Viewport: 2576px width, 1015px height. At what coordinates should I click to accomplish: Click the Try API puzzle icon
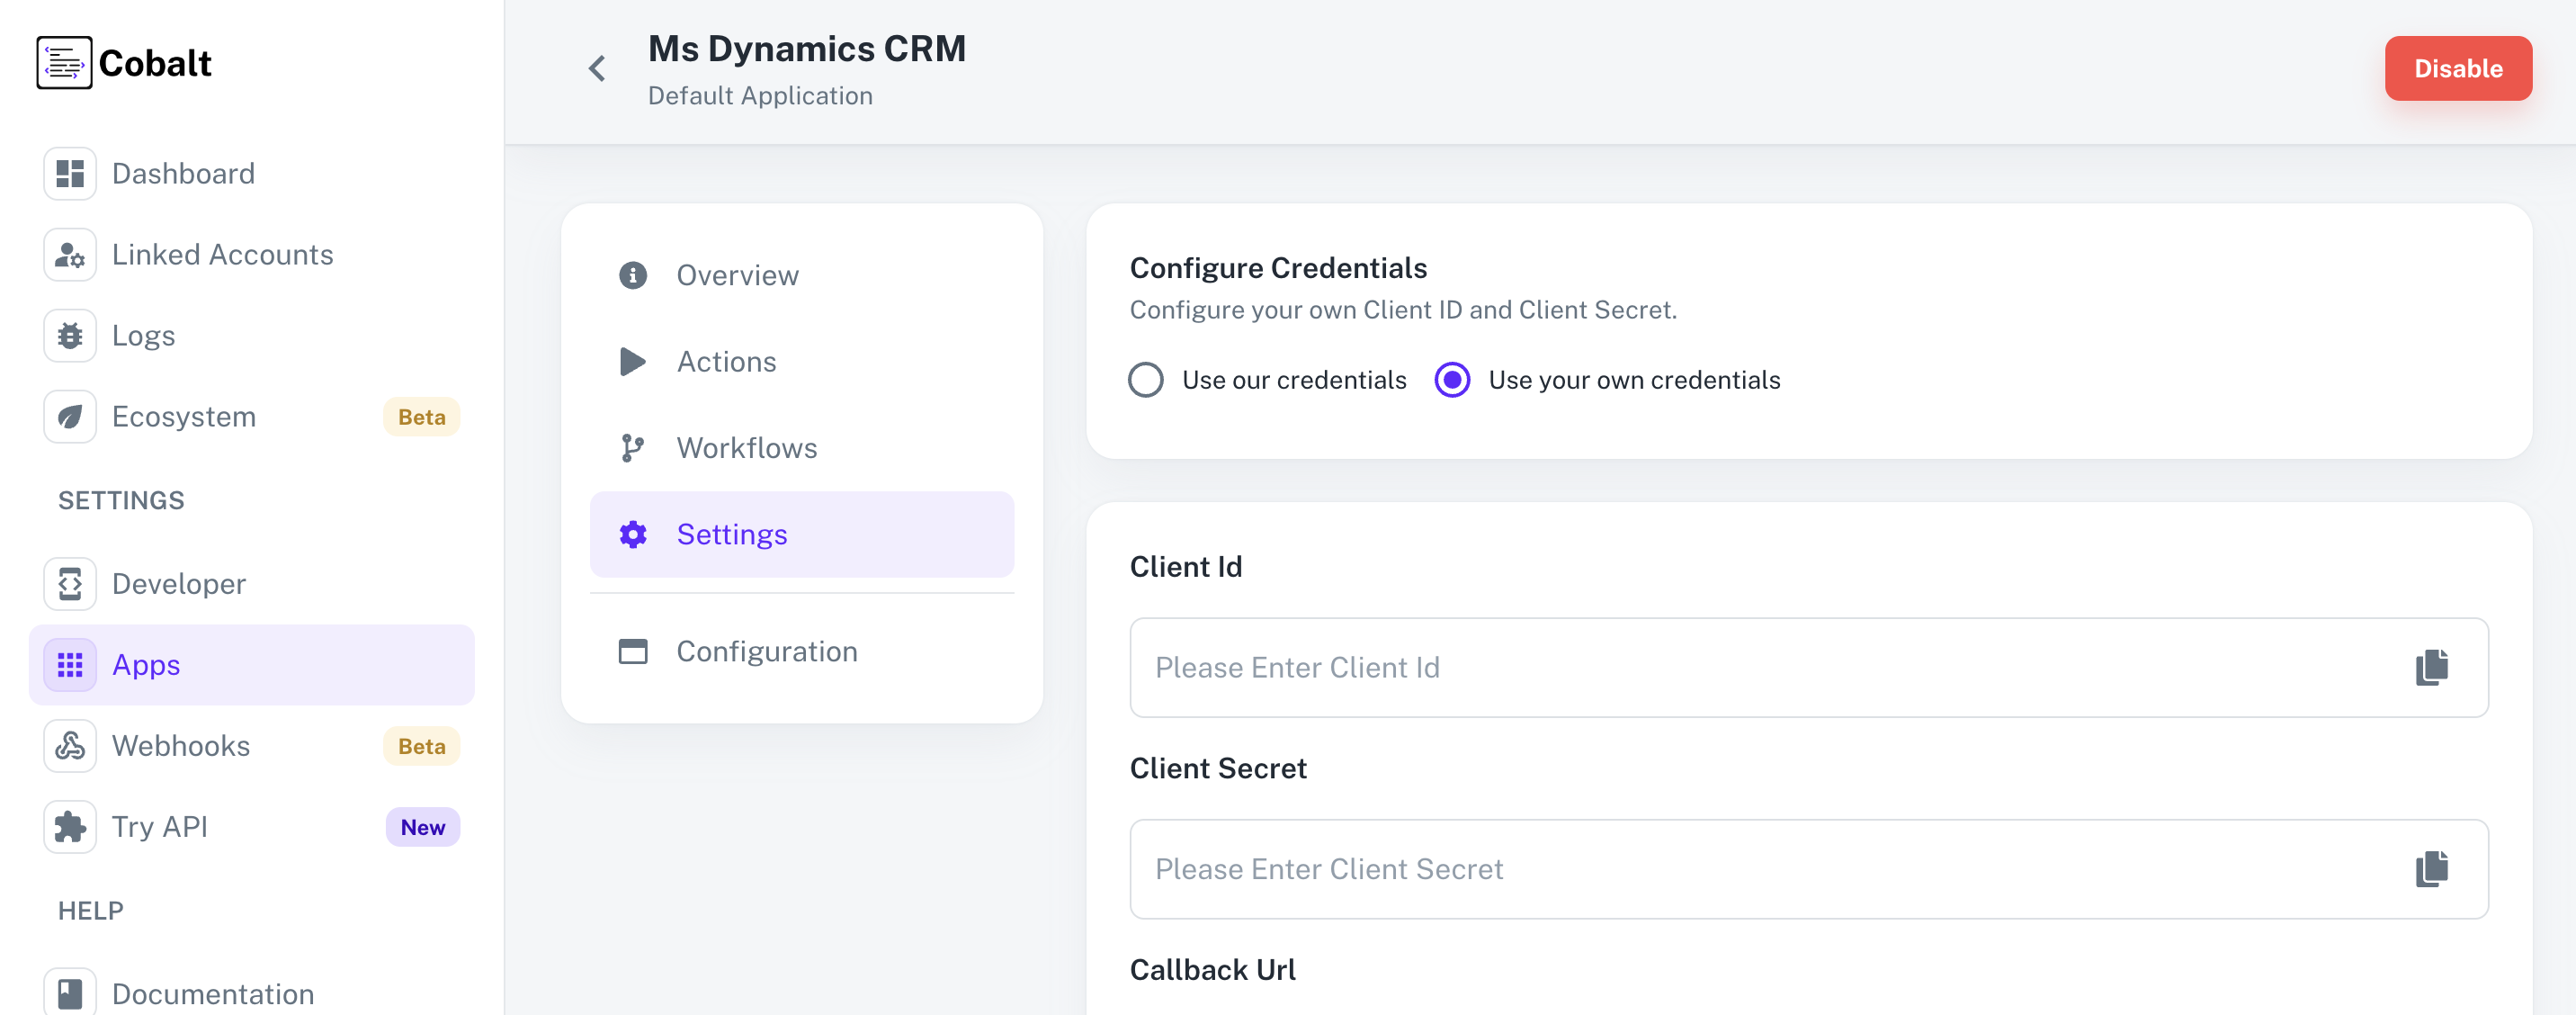click(69, 826)
